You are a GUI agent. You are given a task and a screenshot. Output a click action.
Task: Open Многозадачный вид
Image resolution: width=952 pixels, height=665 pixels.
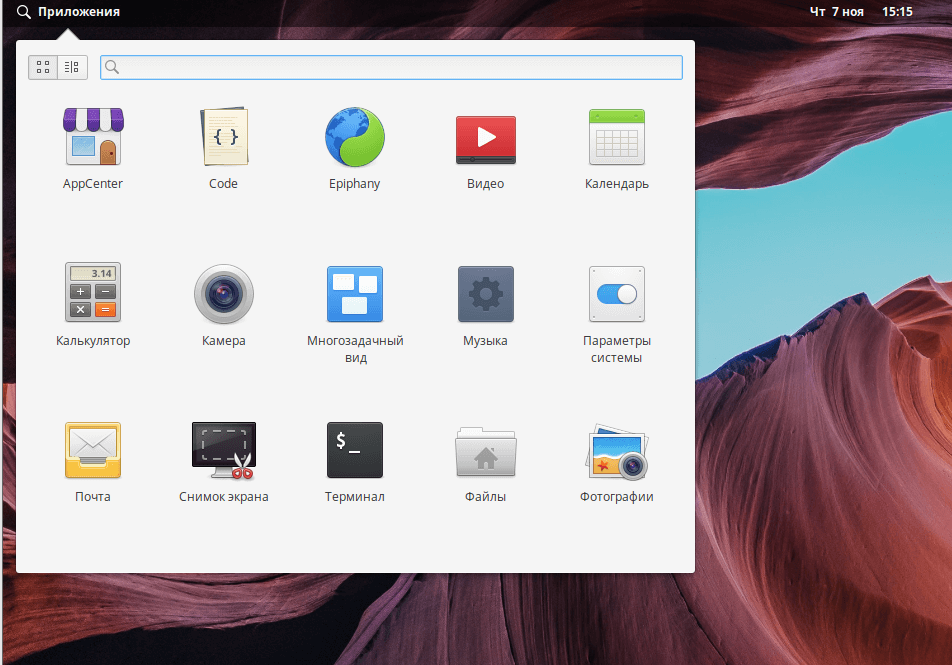(355, 294)
